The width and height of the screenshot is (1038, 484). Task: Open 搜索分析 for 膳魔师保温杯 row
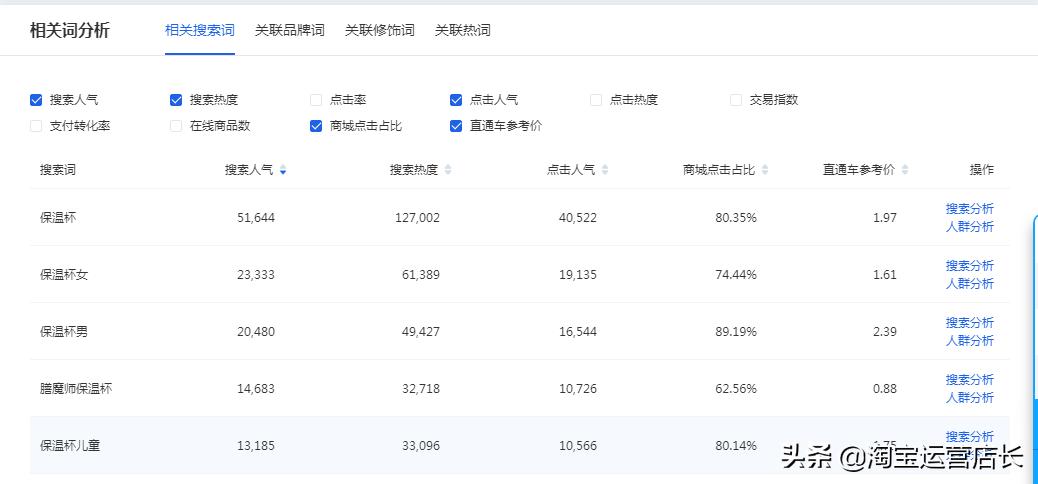970,380
